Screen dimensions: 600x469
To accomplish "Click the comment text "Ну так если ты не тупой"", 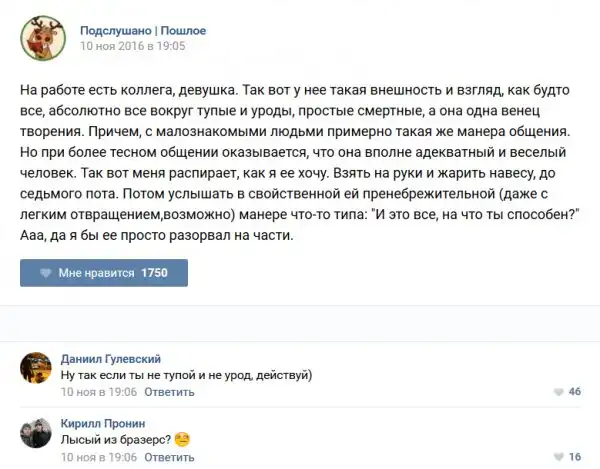I will pyautogui.click(x=187, y=375).
